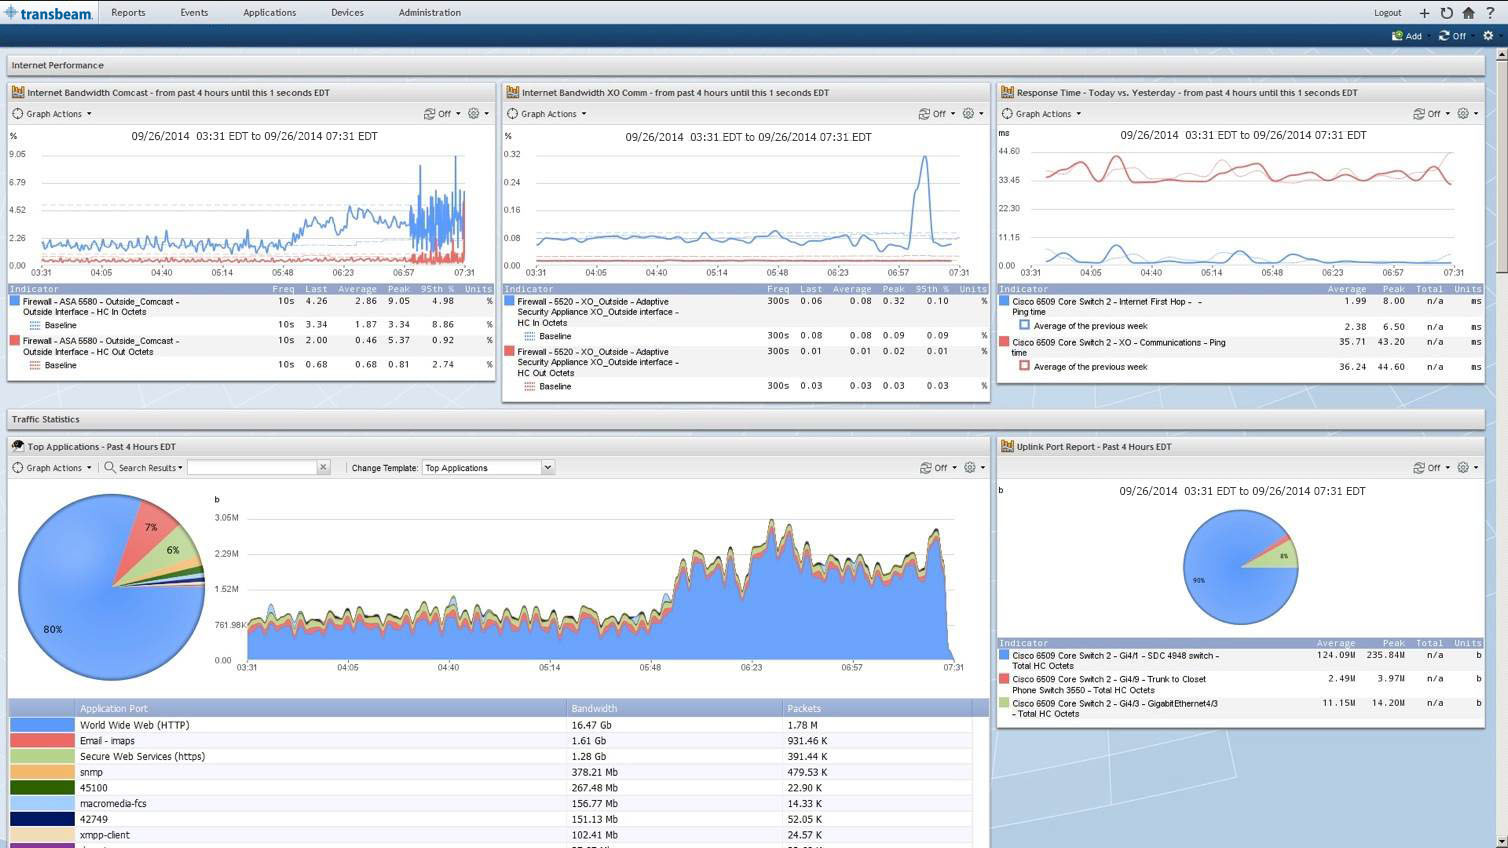Open the Help question mark icon
Image resolution: width=1508 pixels, height=848 pixels.
pyautogui.click(x=1490, y=13)
